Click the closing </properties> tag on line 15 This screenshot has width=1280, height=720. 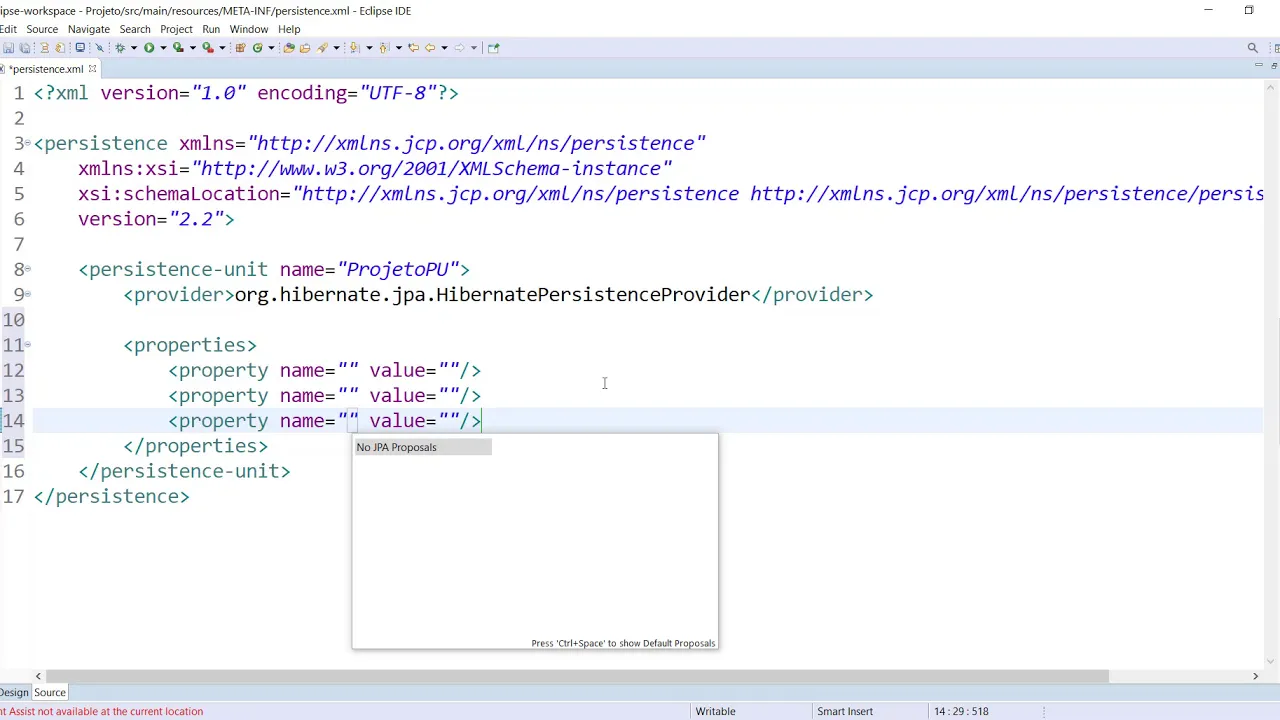[195, 446]
